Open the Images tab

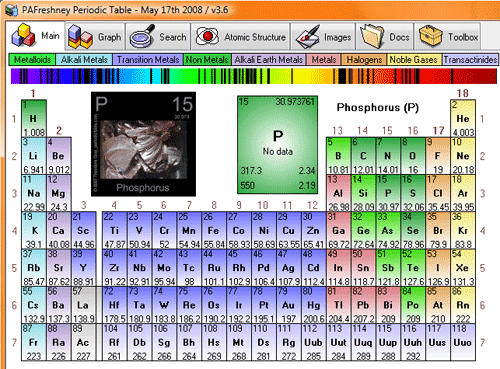pos(323,37)
